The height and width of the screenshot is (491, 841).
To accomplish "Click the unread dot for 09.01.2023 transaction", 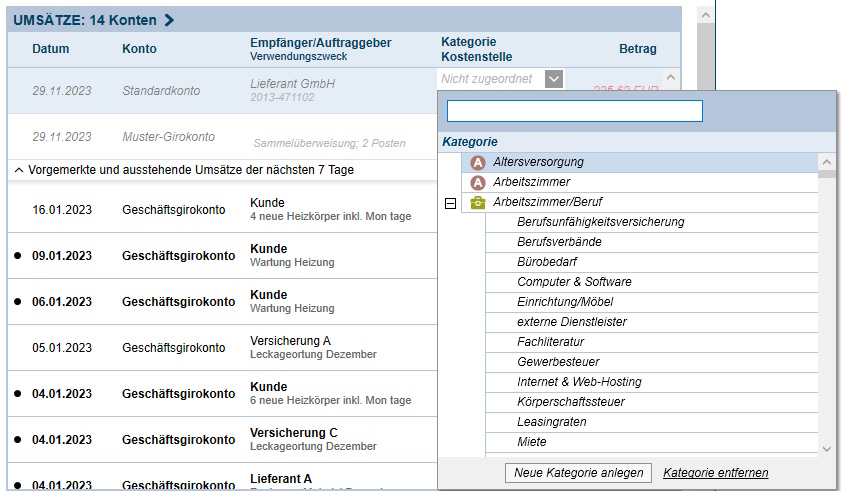I will 18,256.
